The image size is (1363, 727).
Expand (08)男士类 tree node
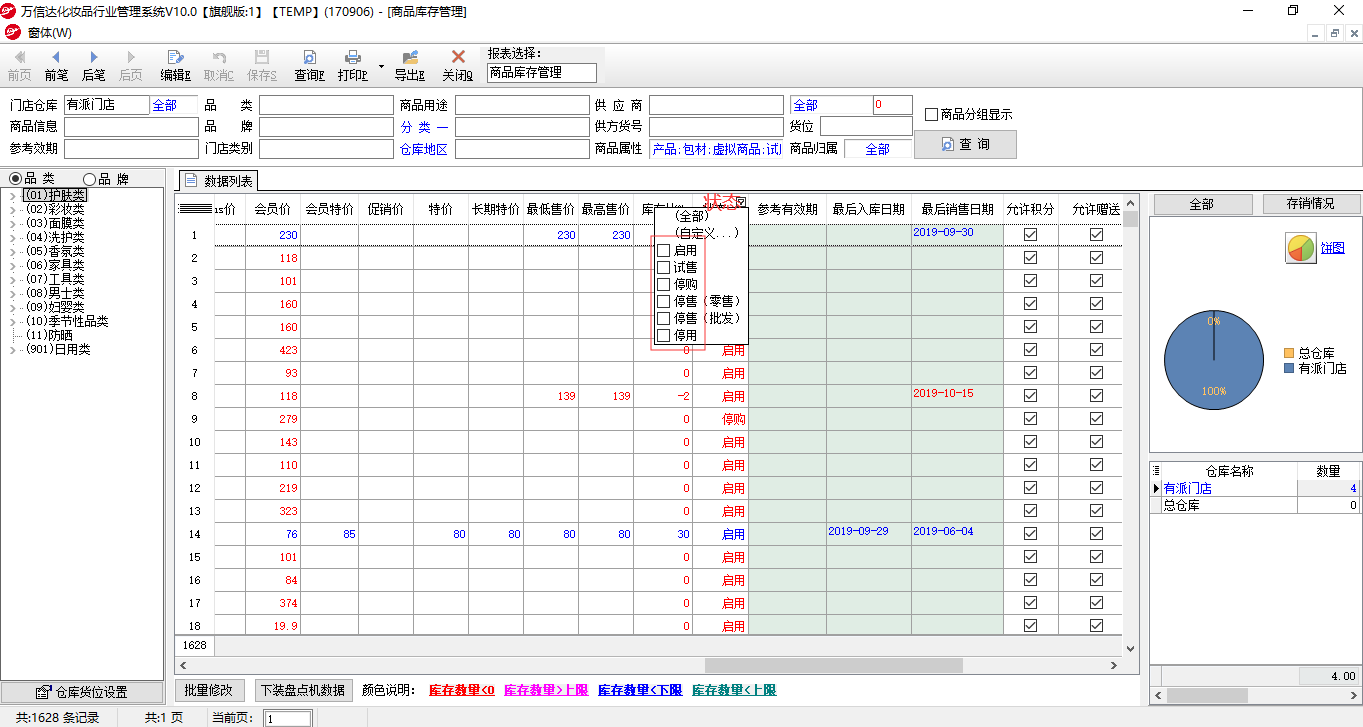(13, 293)
